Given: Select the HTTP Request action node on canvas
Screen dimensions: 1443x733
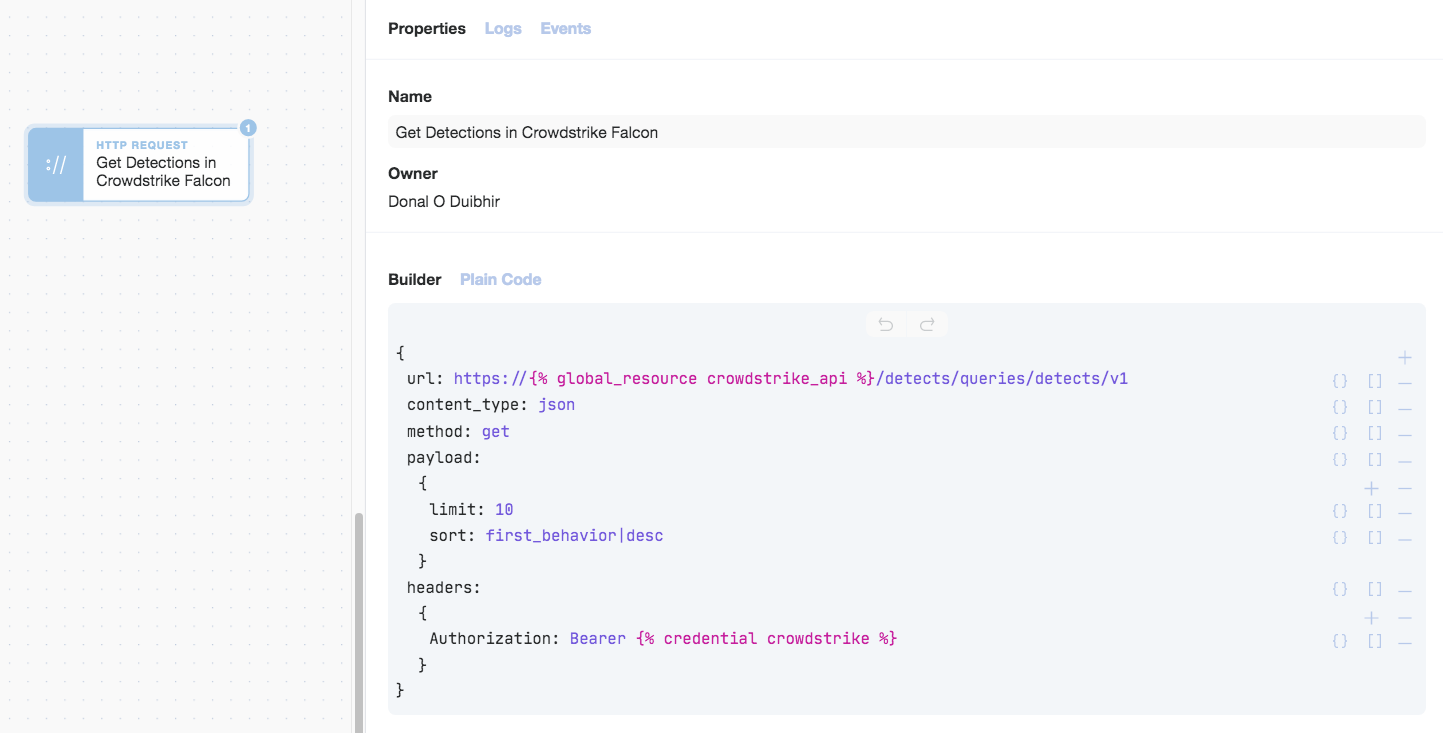Looking at the screenshot, I should 139,165.
